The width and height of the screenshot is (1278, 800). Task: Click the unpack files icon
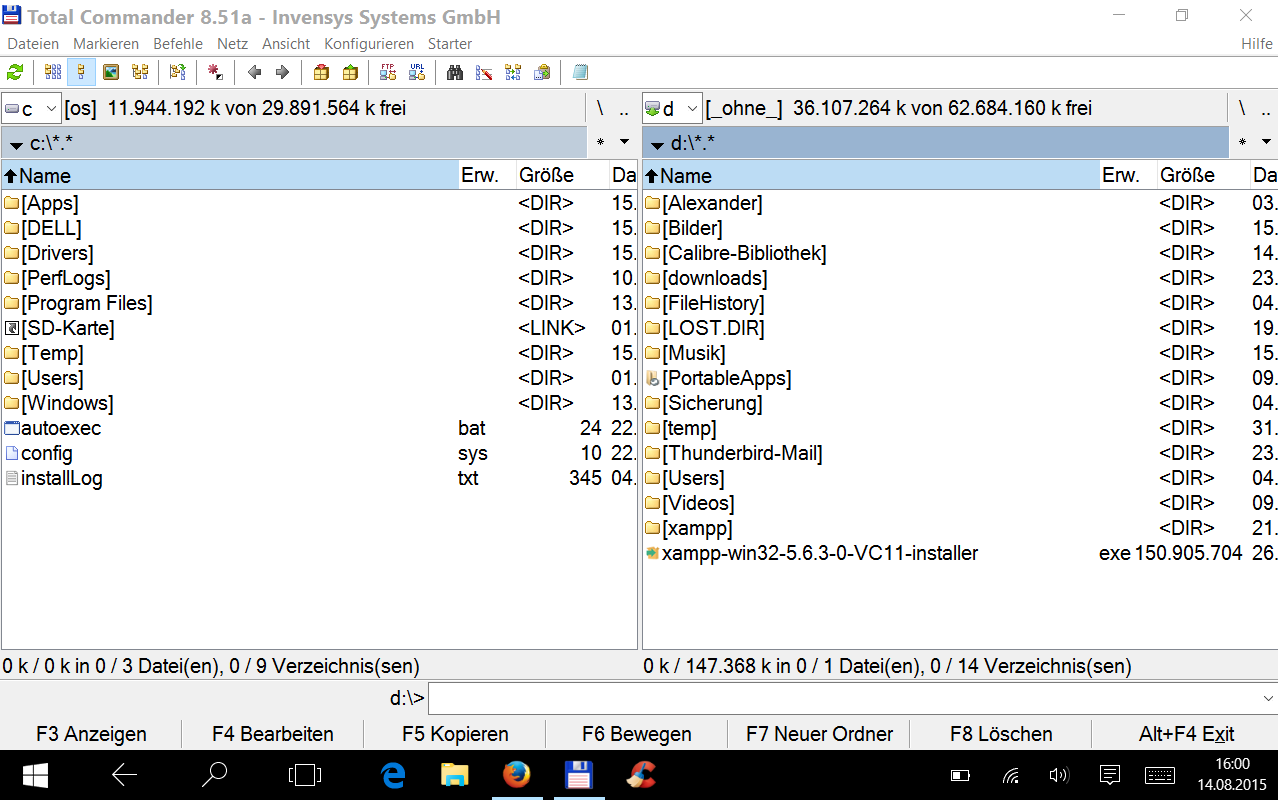(350, 72)
